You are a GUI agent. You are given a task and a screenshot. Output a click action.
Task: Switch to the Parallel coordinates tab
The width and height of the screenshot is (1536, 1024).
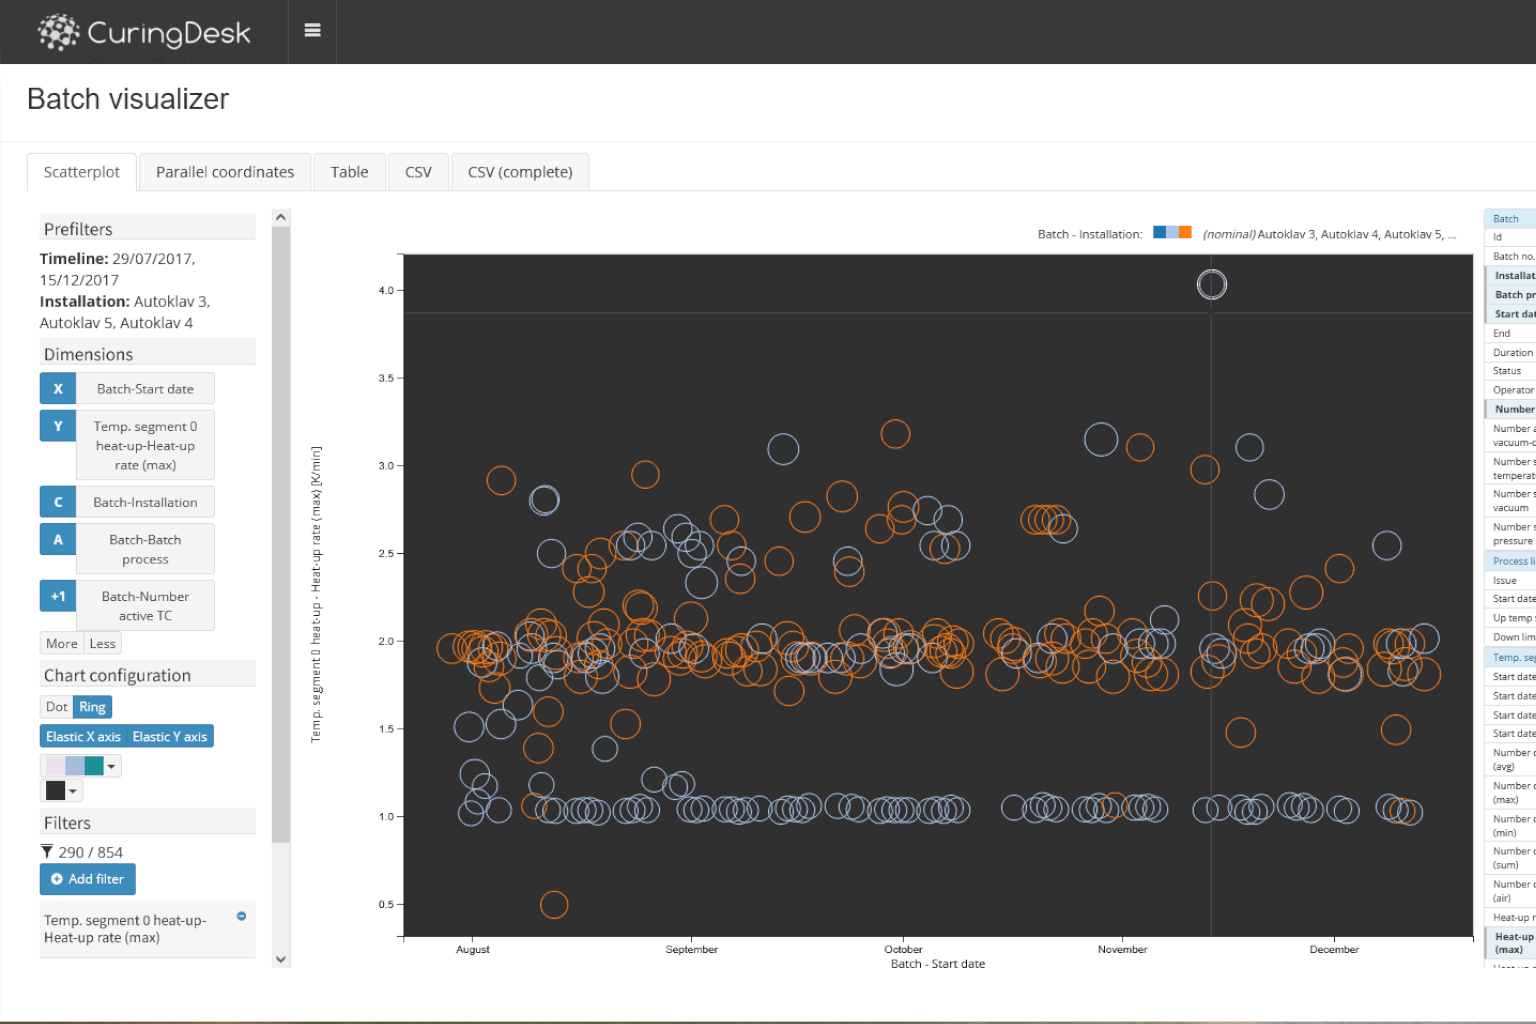225,172
